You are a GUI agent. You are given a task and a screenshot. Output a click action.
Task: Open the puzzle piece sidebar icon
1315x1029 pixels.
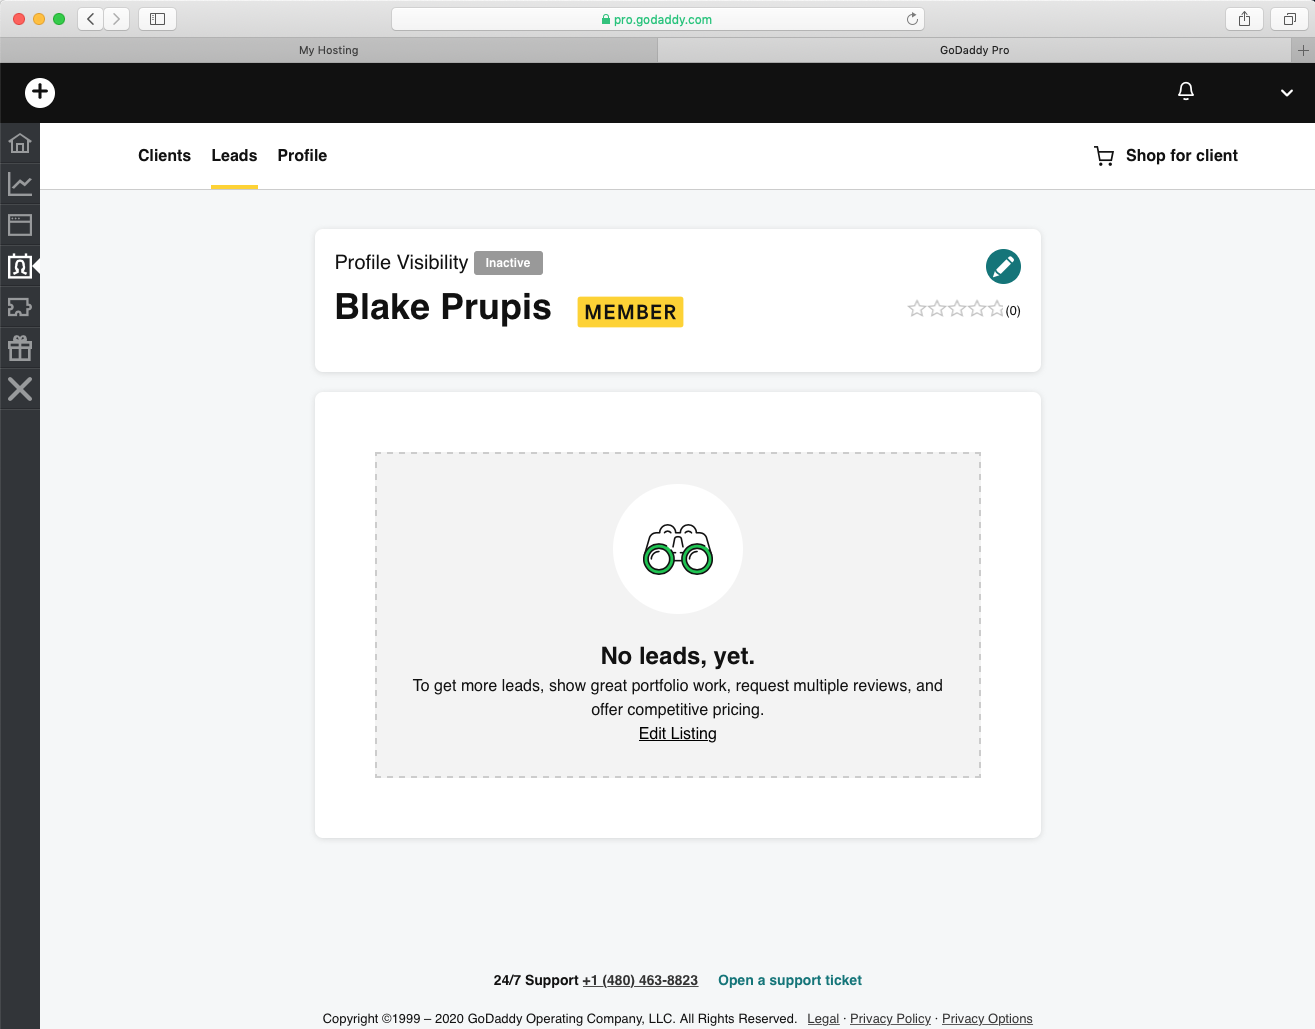(x=20, y=307)
